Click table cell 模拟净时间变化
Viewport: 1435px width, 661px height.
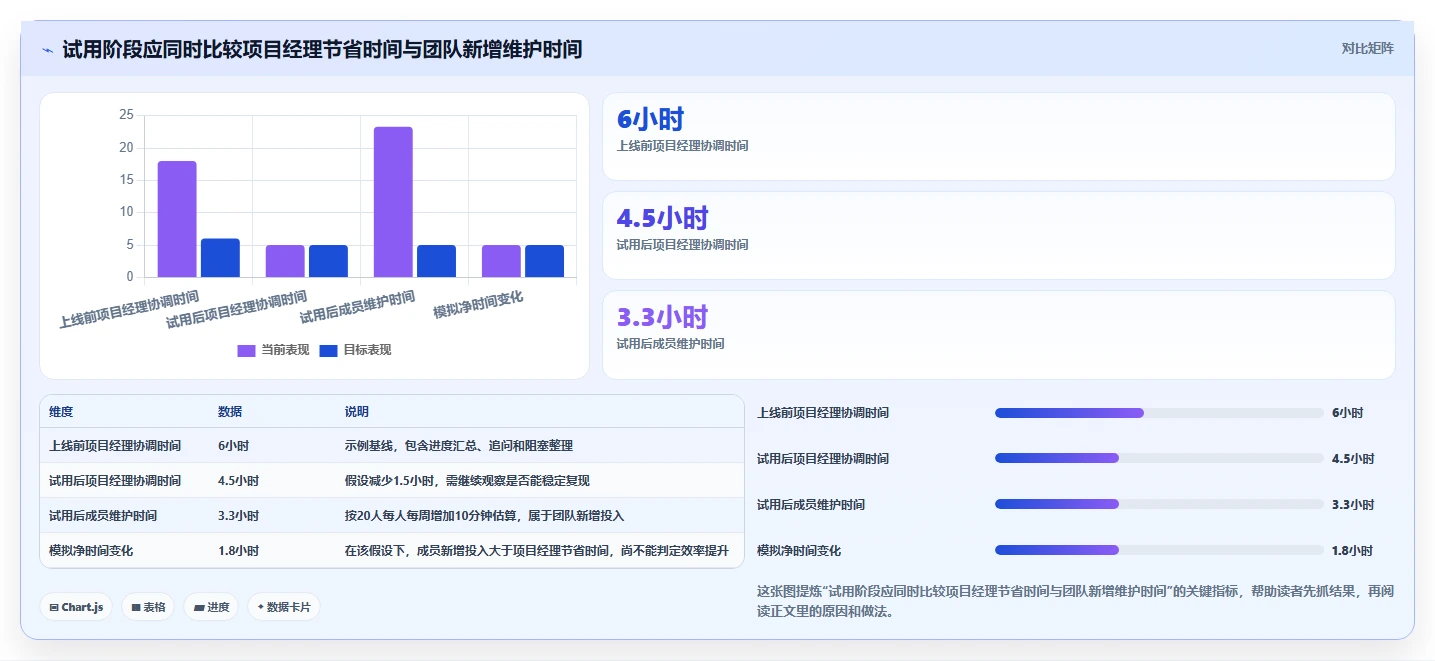[91, 551]
